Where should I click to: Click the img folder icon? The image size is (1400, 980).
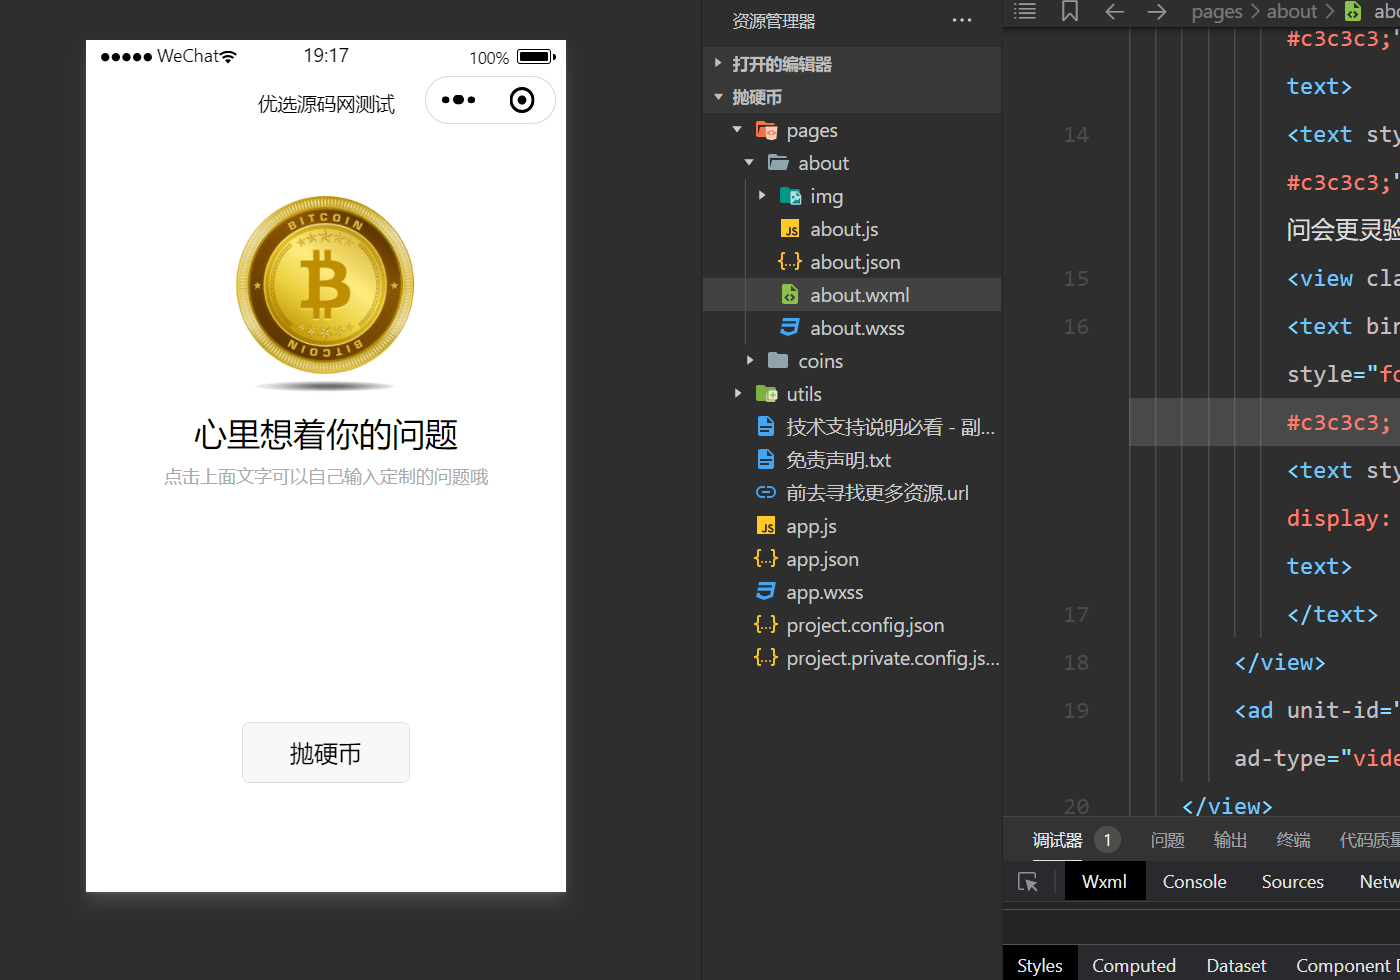(790, 196)
